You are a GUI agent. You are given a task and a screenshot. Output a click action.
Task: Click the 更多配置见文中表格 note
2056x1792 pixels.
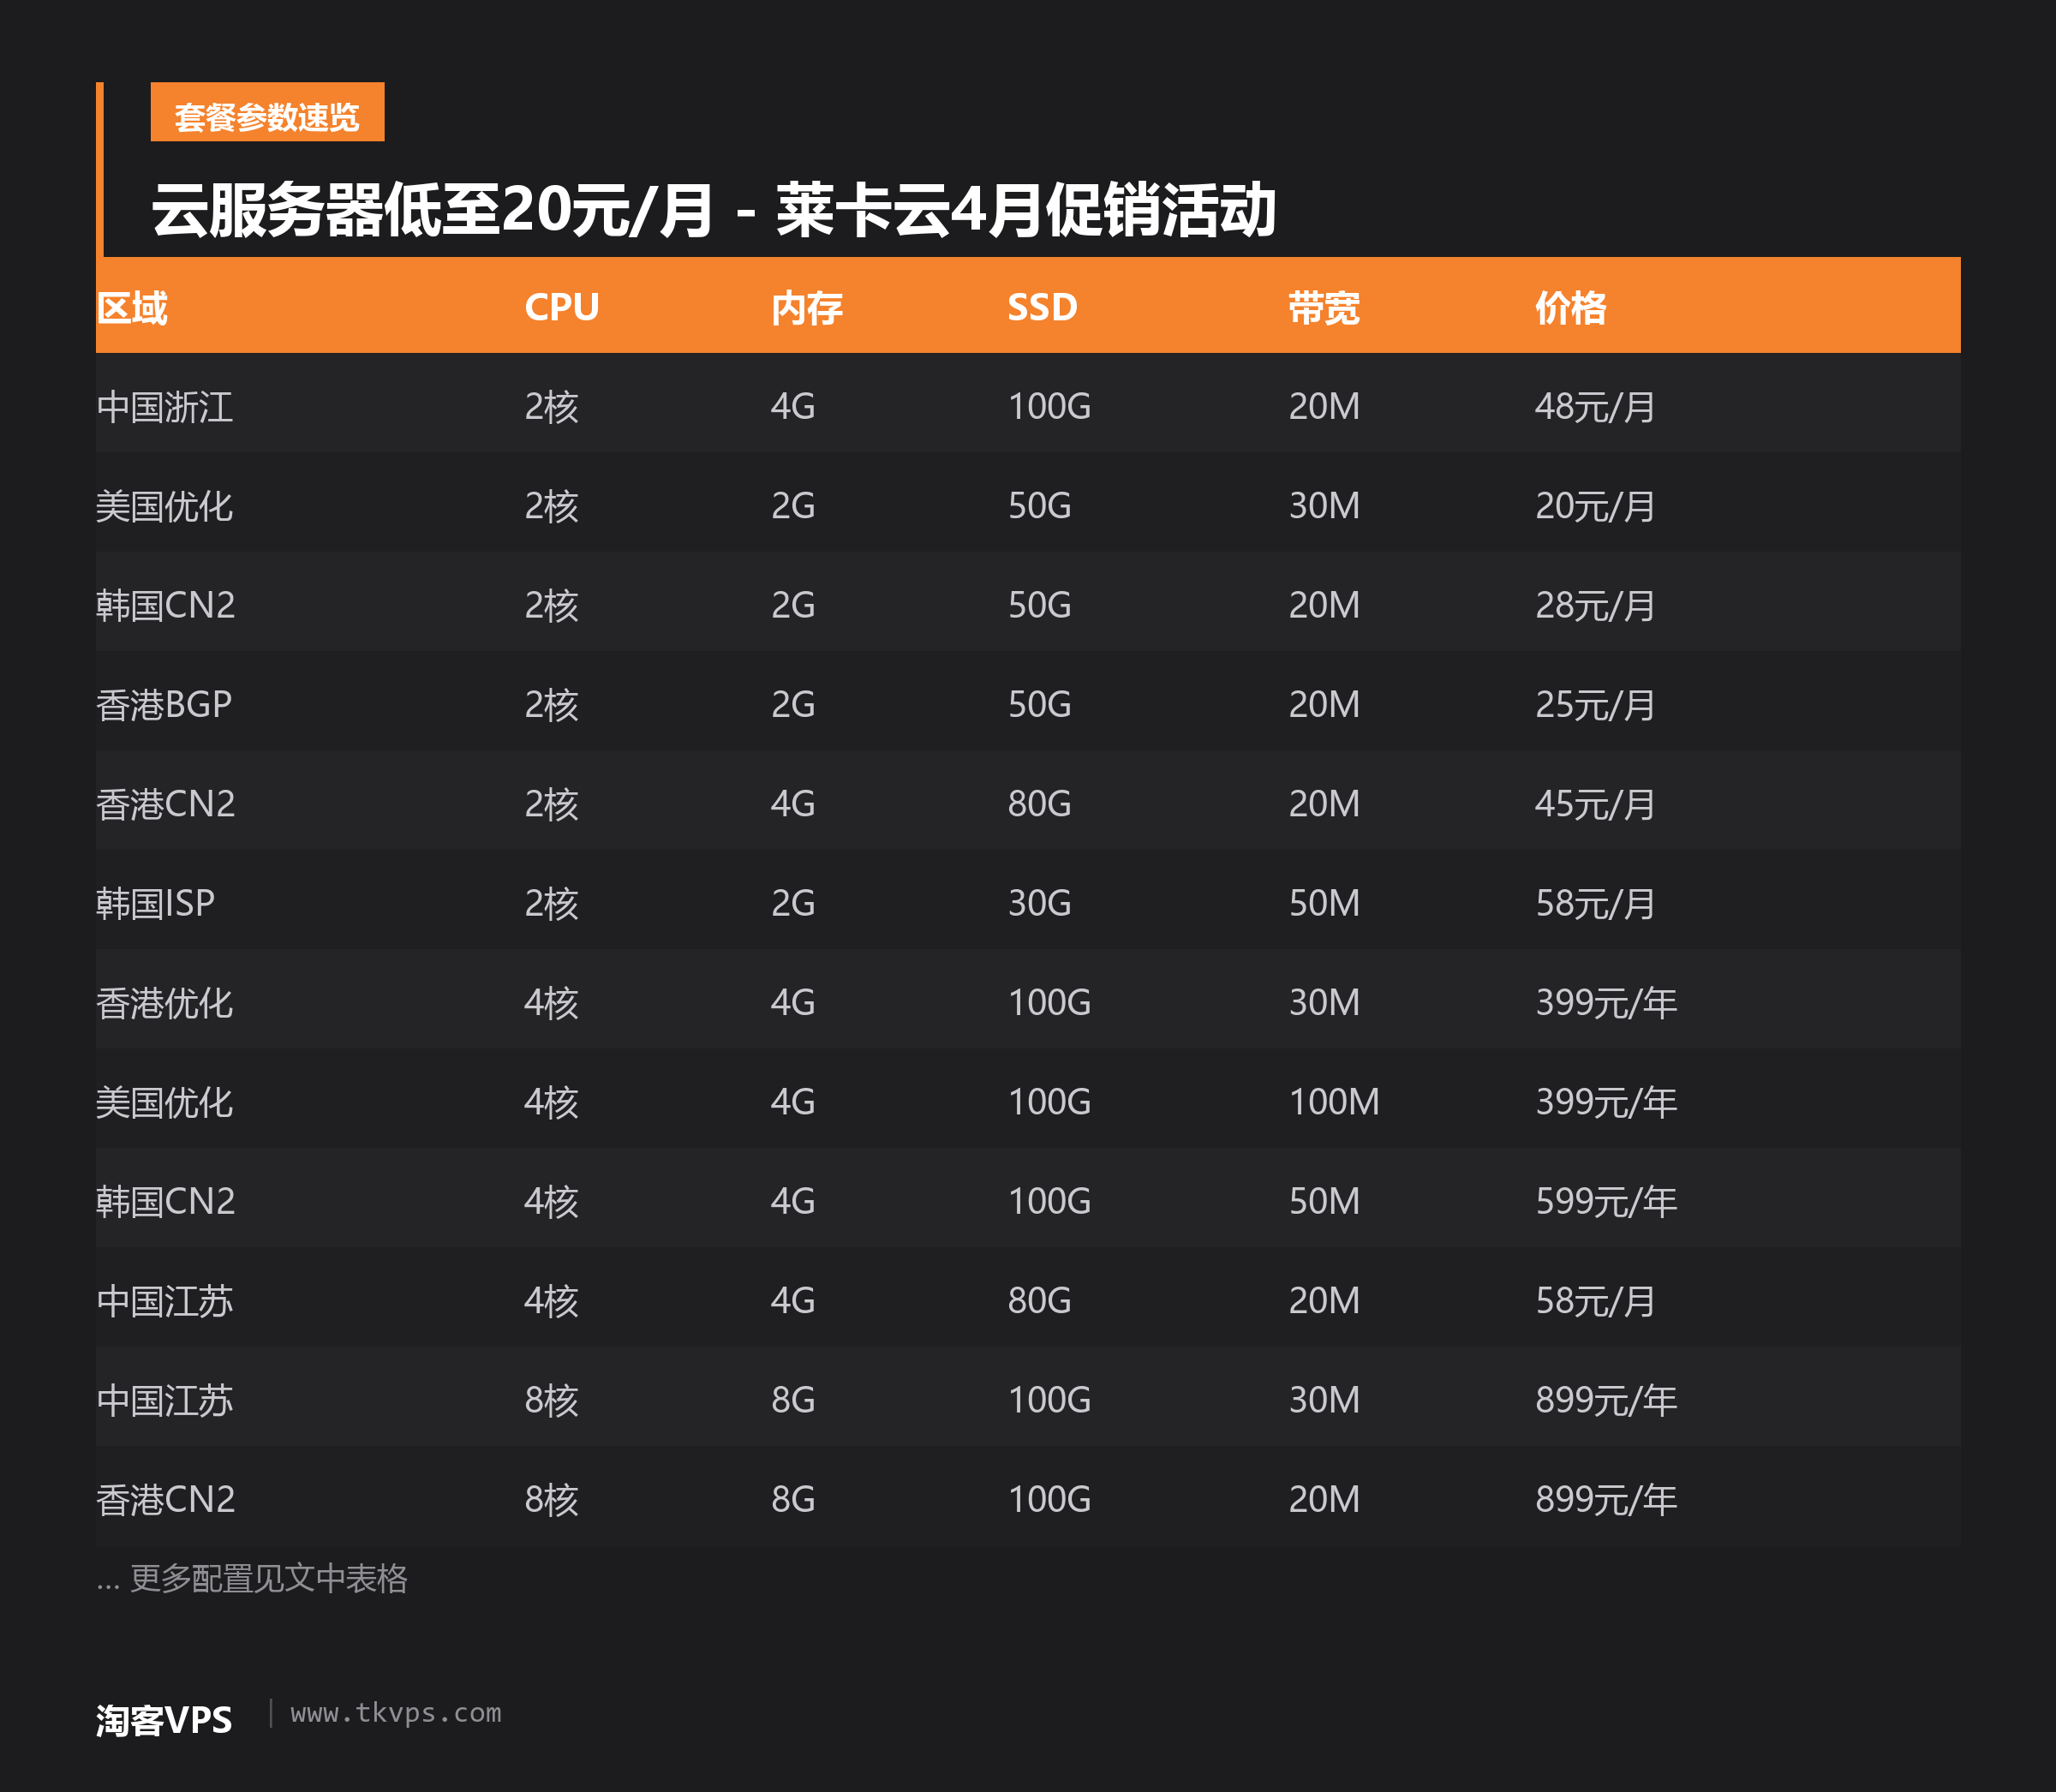[x=252, y=1578]
